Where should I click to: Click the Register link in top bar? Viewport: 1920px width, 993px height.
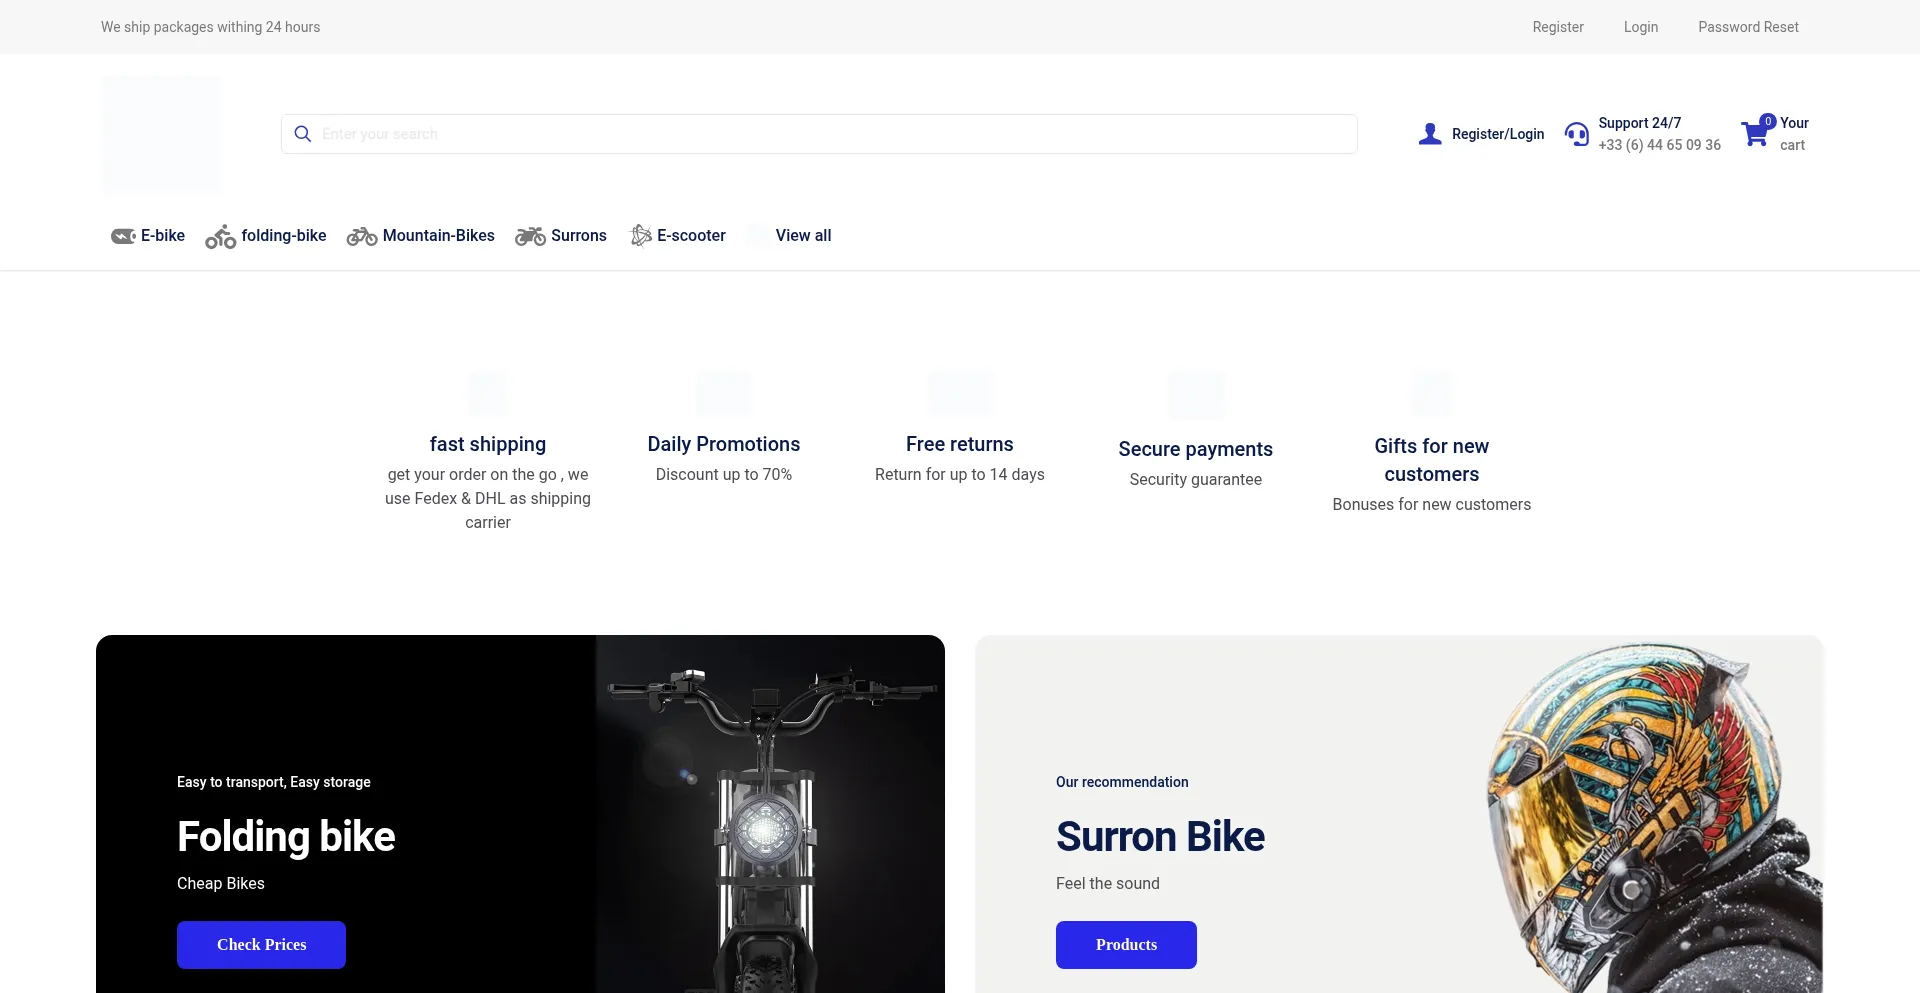click(x=1558, y=27)
